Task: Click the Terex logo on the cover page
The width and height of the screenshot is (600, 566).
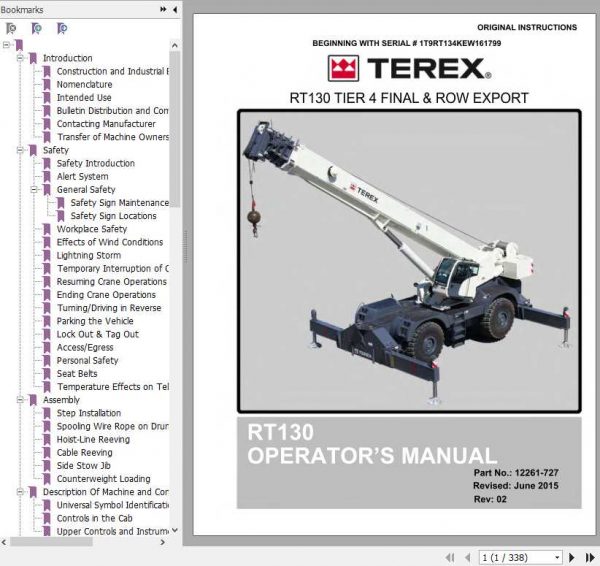Action: coord(409,69)
